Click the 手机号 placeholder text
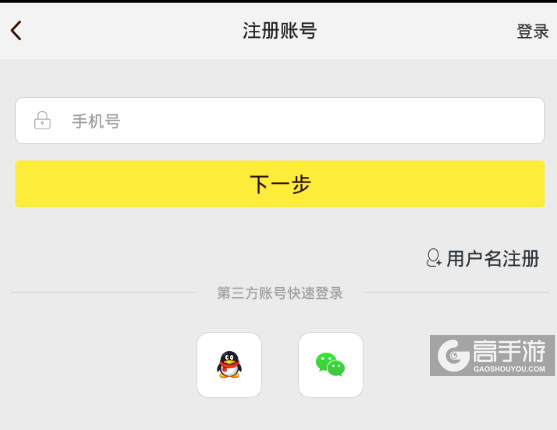The height and width of the screenshot is (430, 557). [96, 121]
